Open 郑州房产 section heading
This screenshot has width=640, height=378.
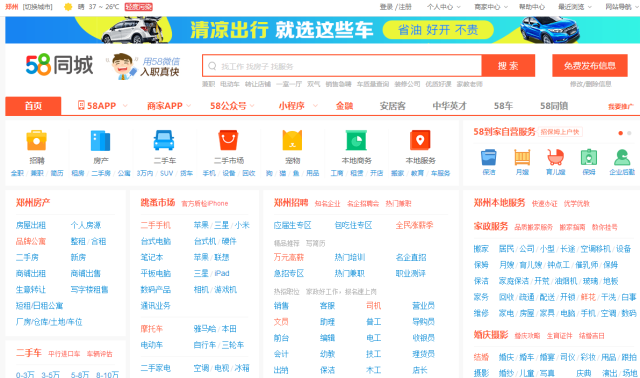coord(33,202)
